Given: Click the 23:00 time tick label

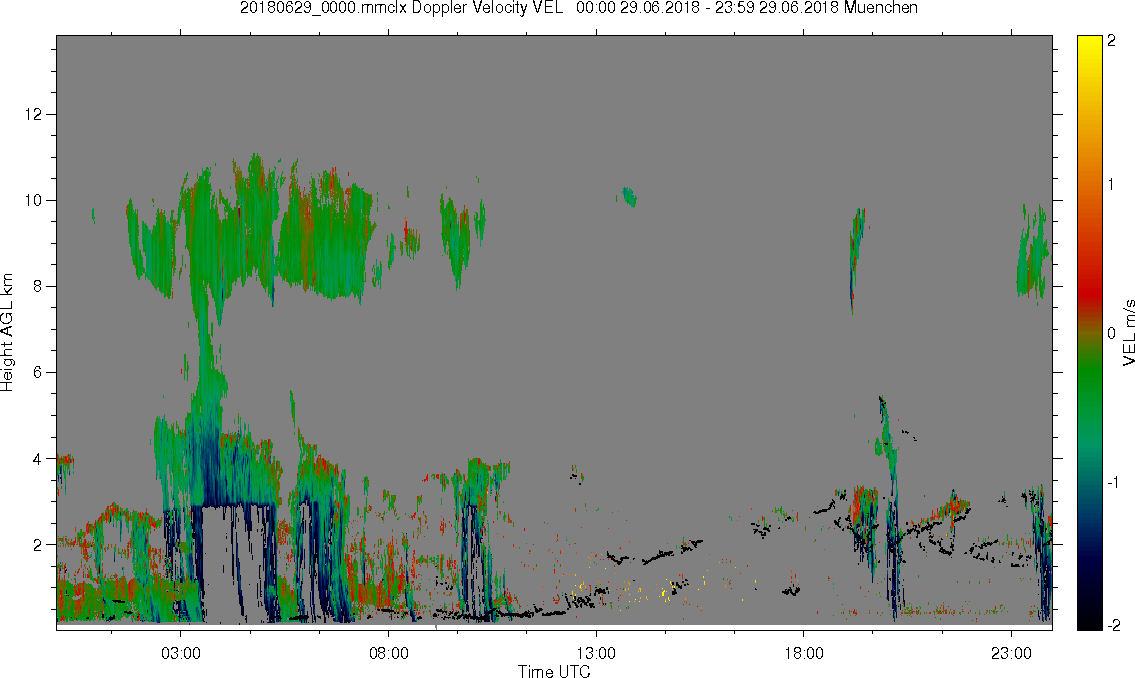Looking at the screenshot, I should point(1011,653).
